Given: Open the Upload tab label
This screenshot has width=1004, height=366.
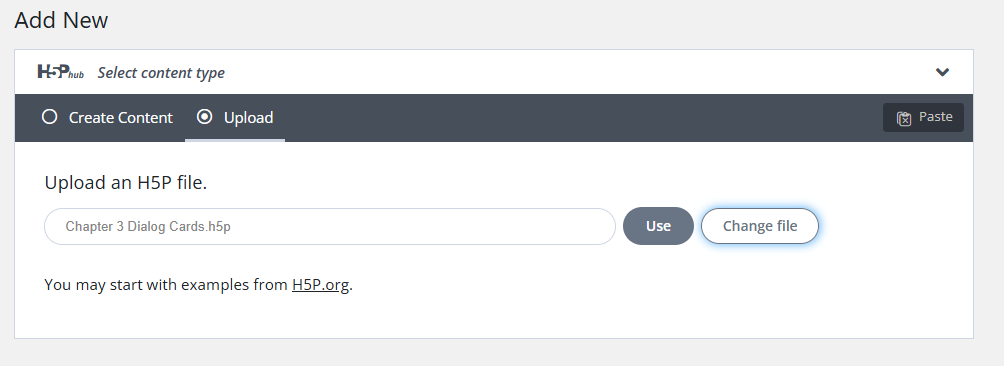Looking at the screenshot, I should point(248,118).
